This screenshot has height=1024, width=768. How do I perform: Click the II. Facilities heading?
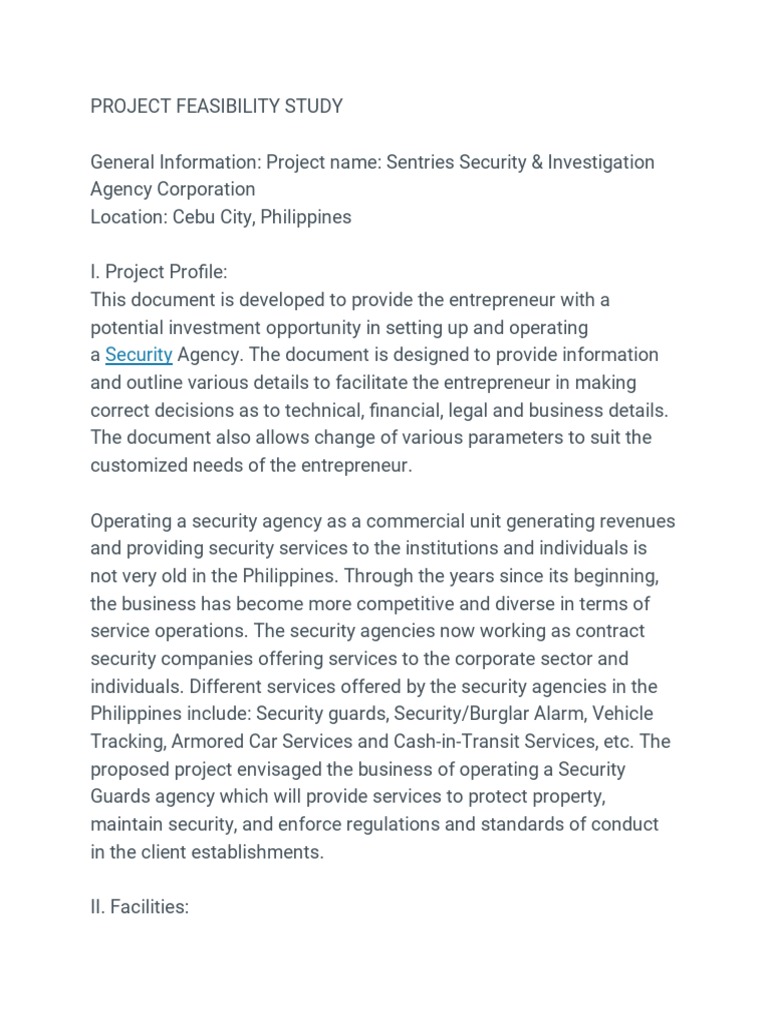140,908
